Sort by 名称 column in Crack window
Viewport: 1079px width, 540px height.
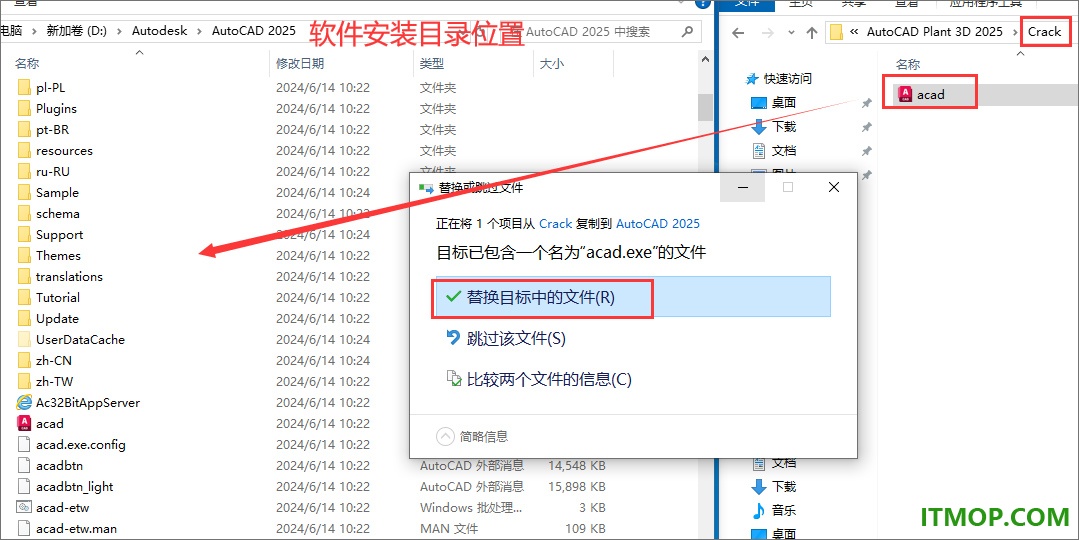pos(908,65)
